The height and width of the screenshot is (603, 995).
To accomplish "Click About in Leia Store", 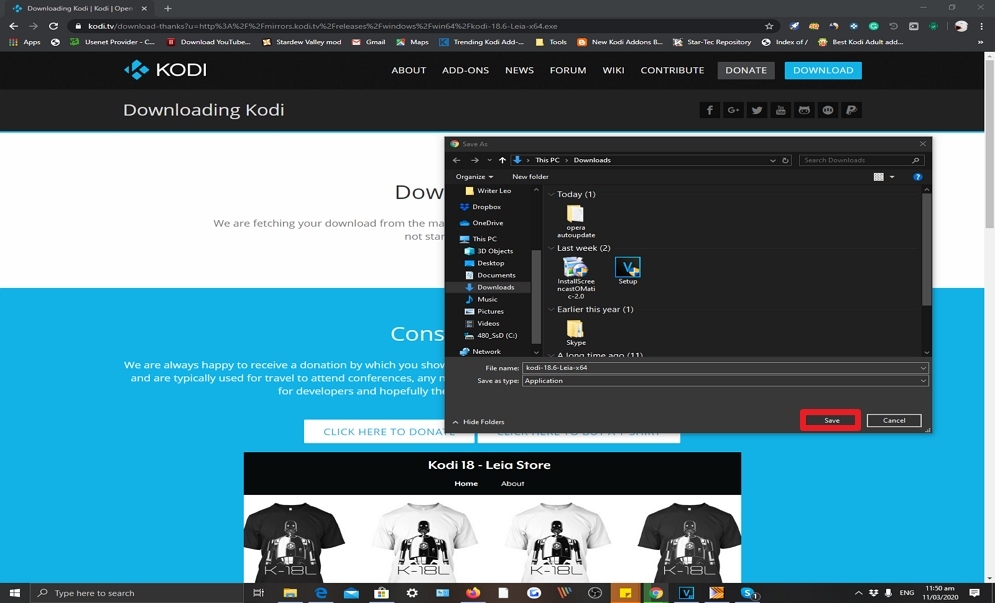I will coord(512,484).
